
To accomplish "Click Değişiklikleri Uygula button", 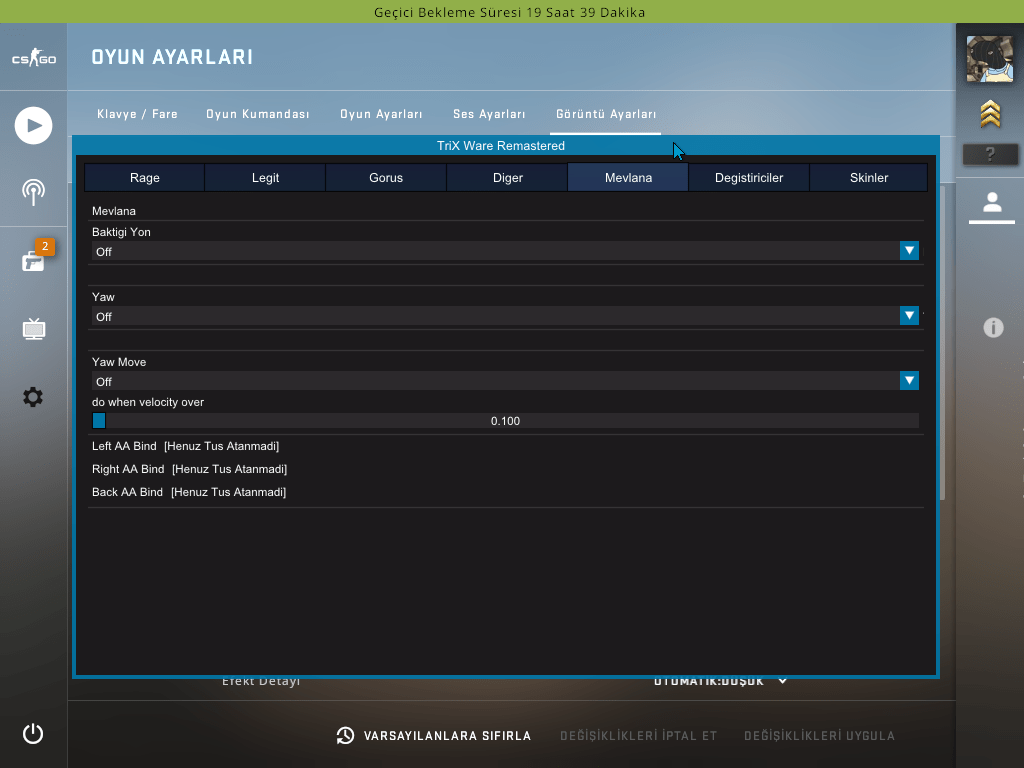I will click(820, 736).
